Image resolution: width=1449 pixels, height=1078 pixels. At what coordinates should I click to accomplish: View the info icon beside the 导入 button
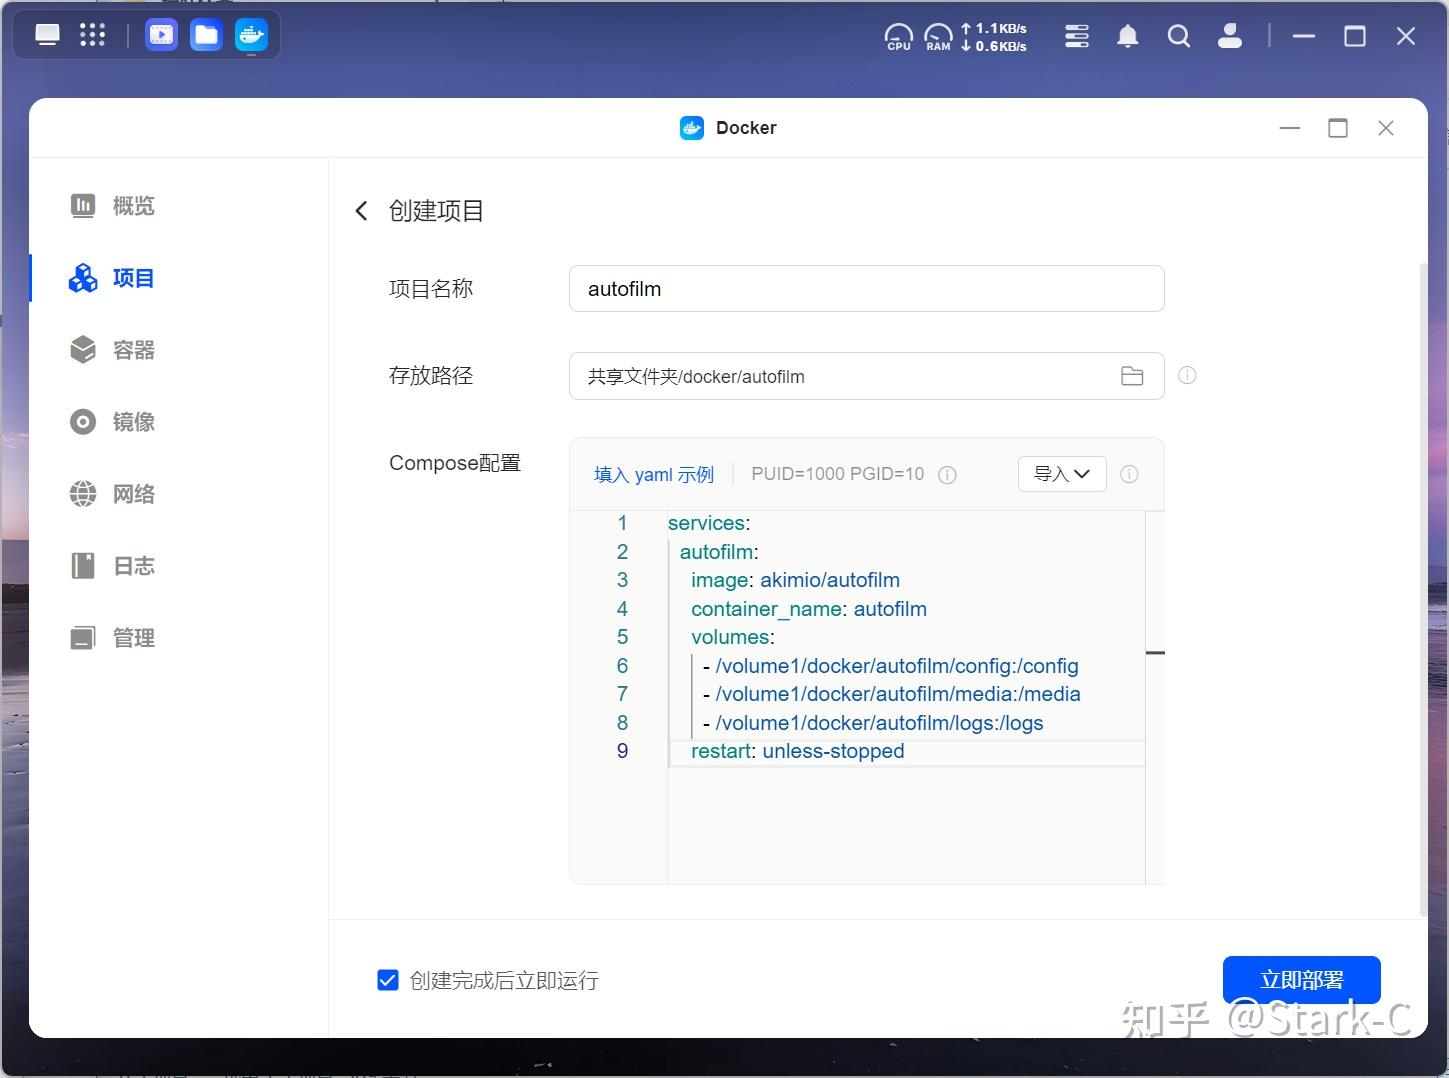tap(1129, 474)
